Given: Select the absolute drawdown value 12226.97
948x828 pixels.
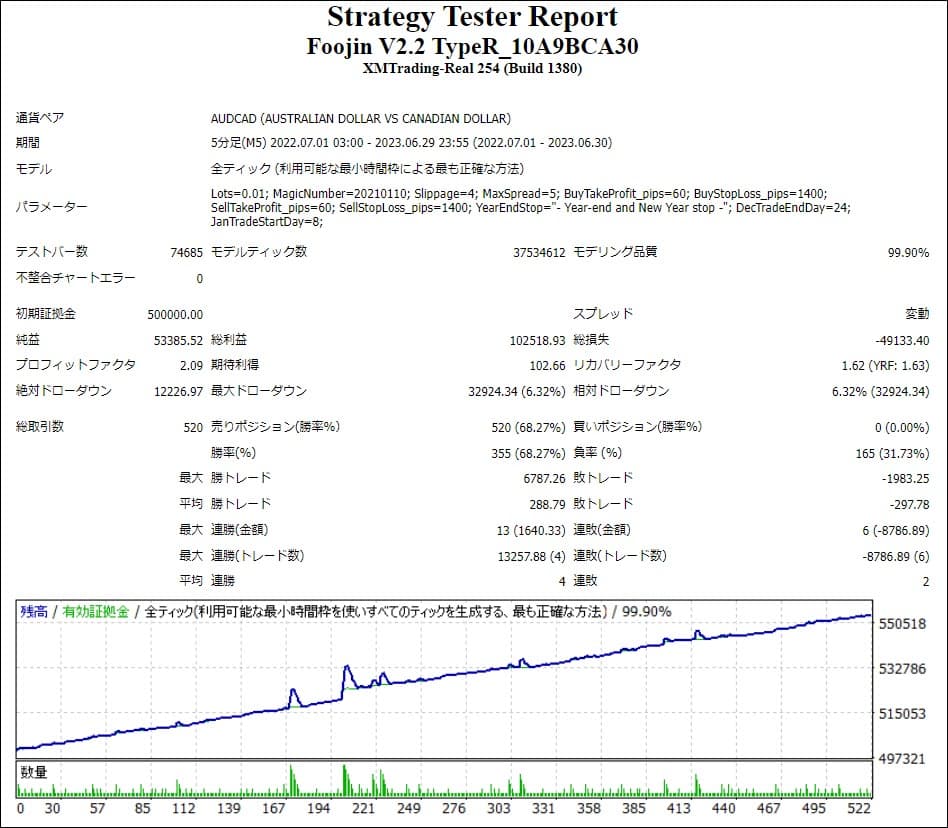Looking at the screenshot, I should coord(178,392).
